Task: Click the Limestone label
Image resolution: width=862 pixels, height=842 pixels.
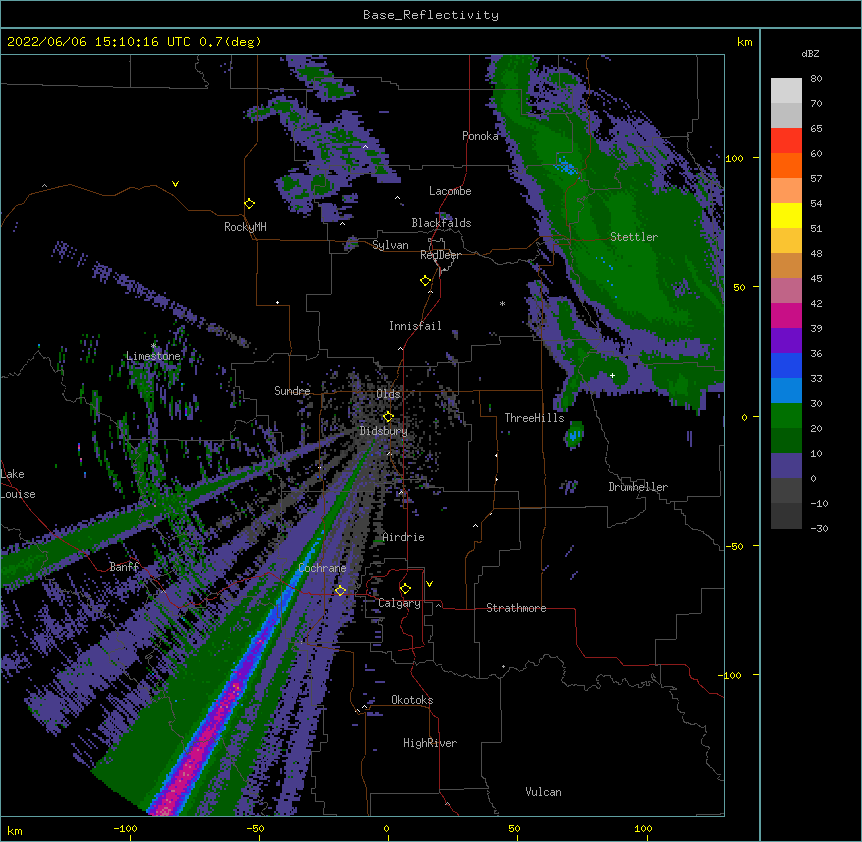Action: tap(153, 356)
